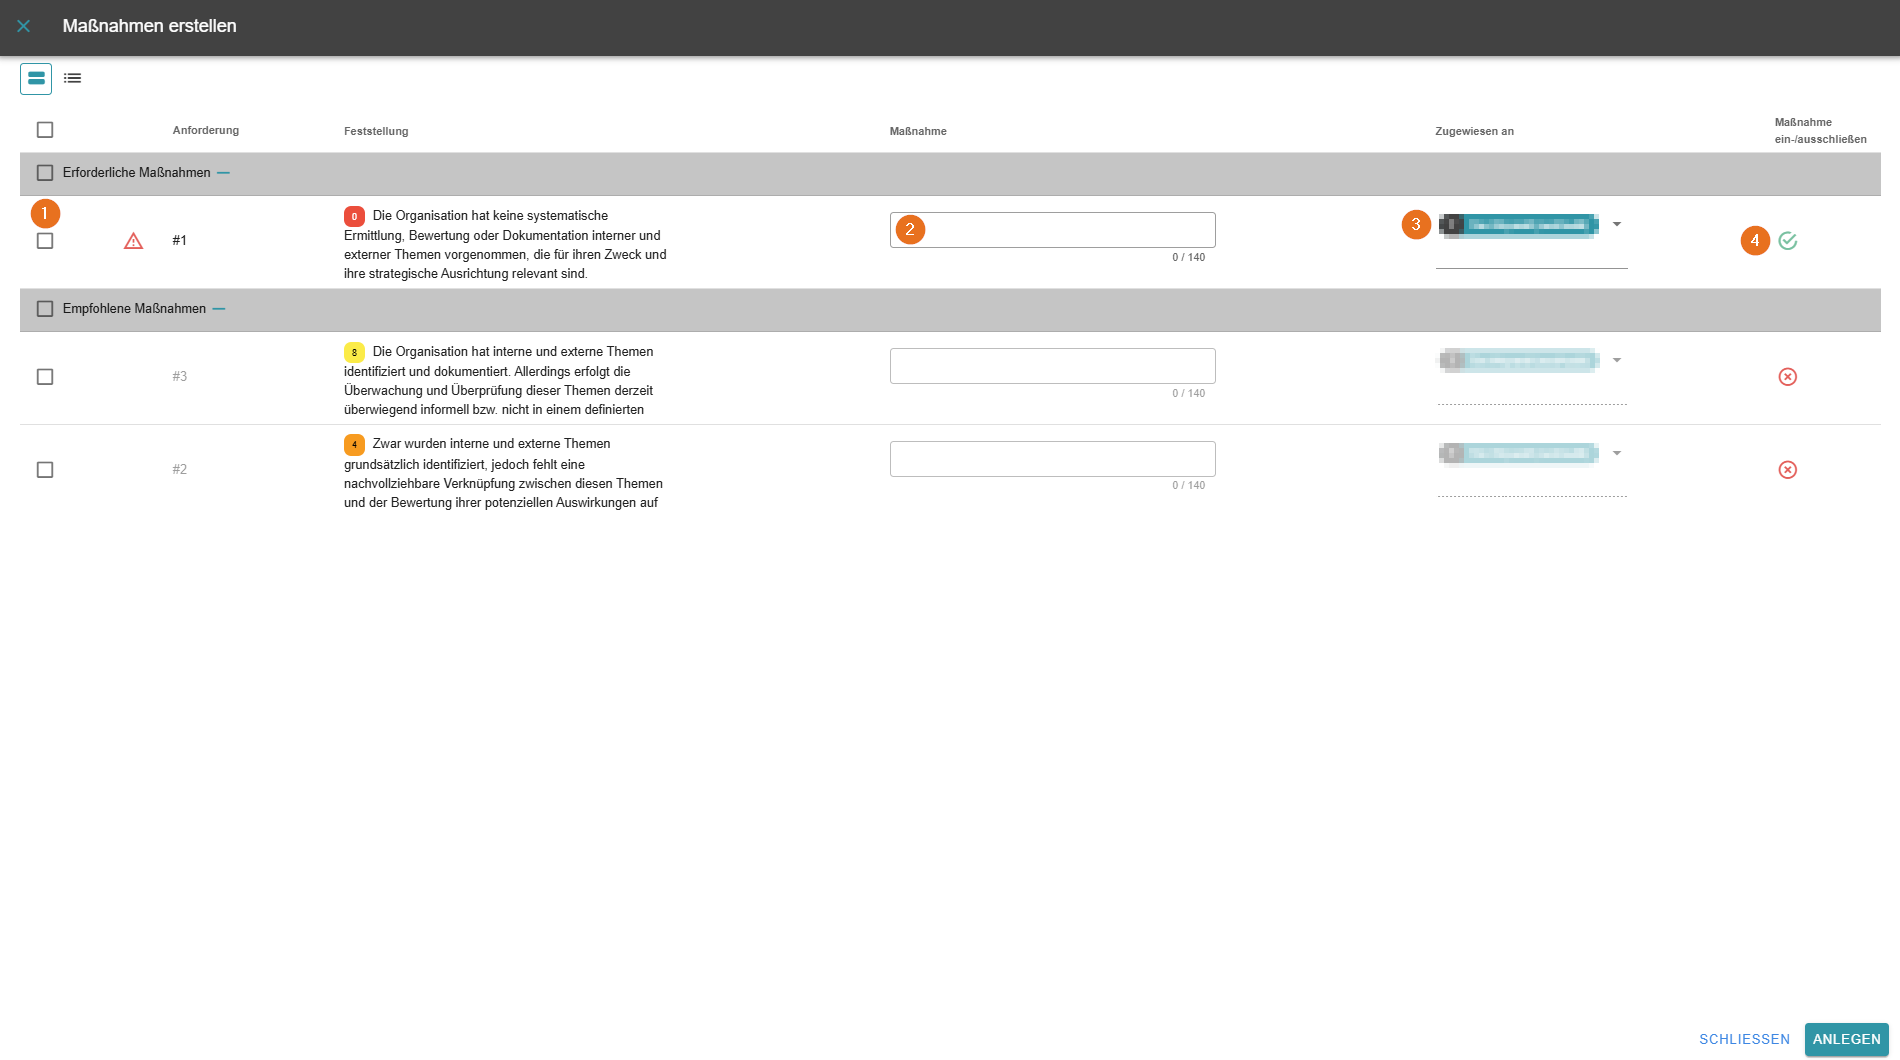
Task: Click the red warning triangle on row #1
Action: click(133, 241)
